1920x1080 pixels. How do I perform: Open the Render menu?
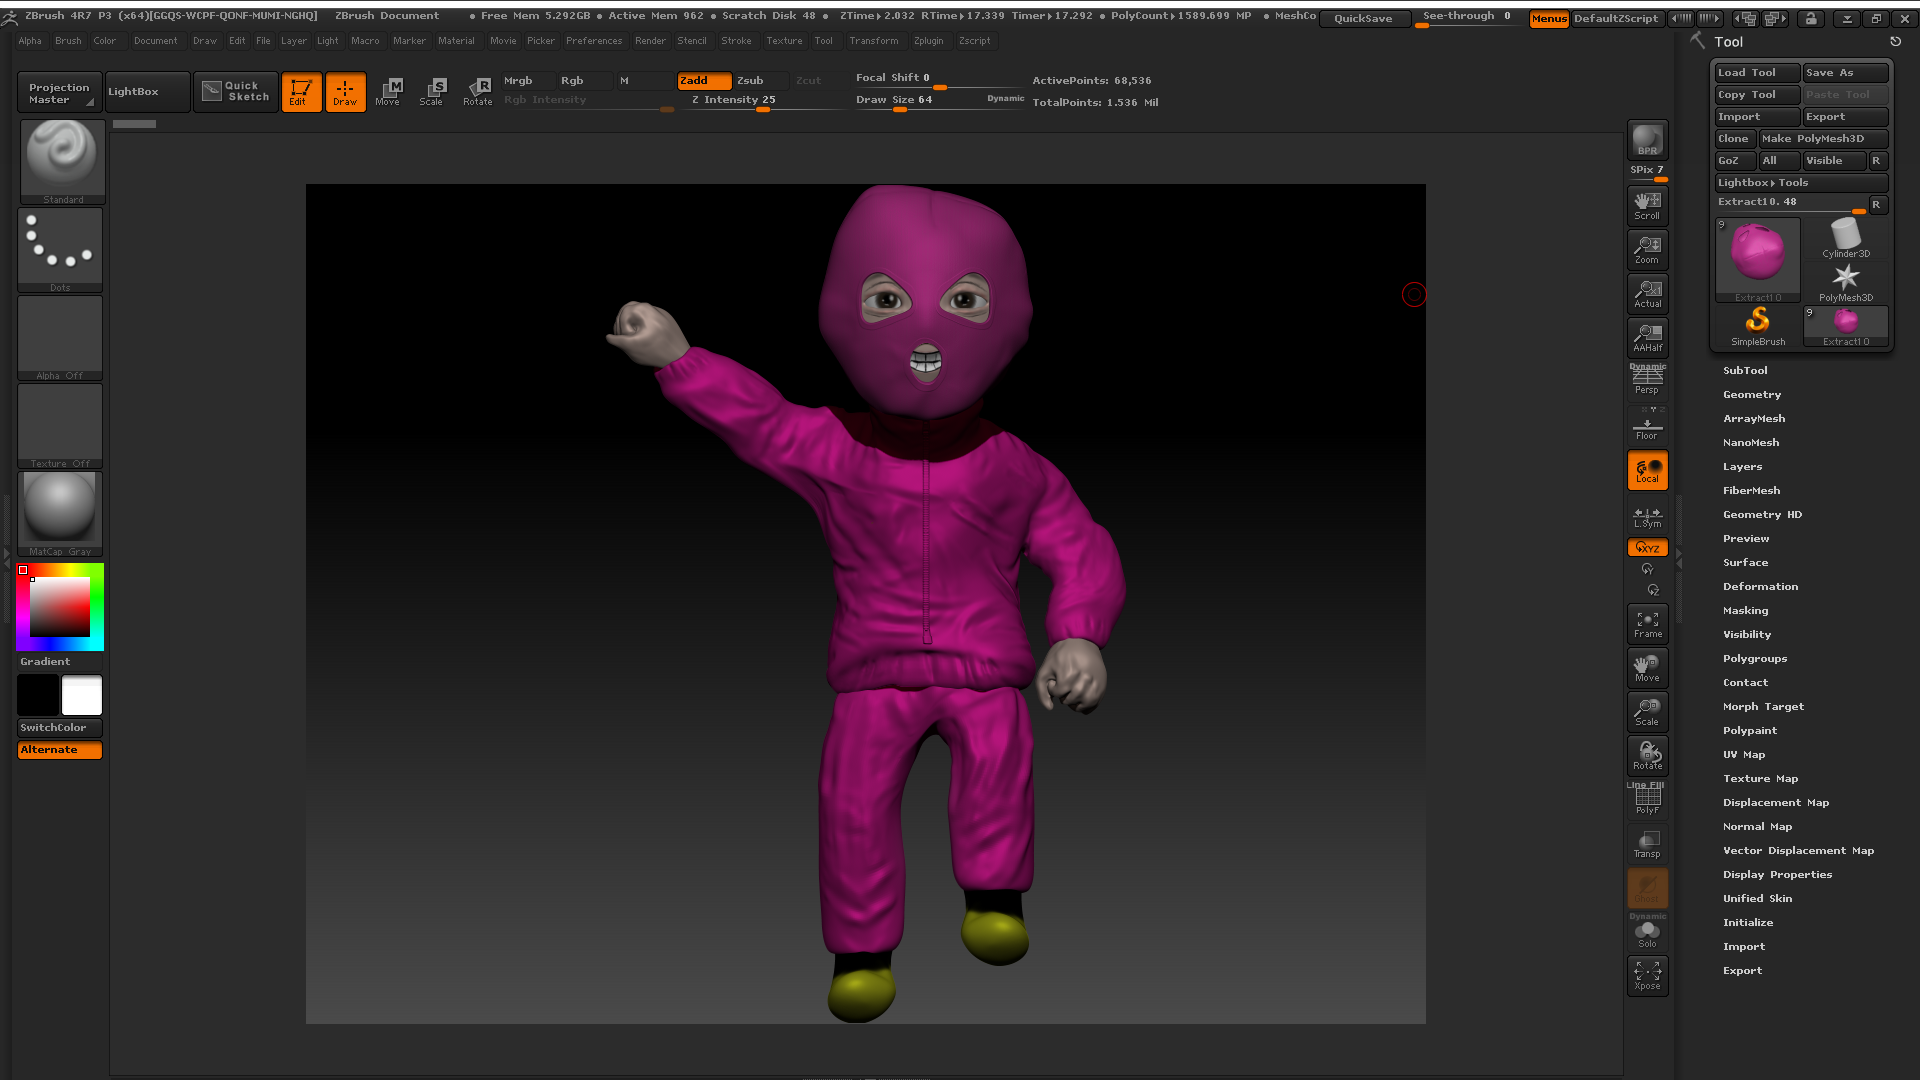coord(649,41)
